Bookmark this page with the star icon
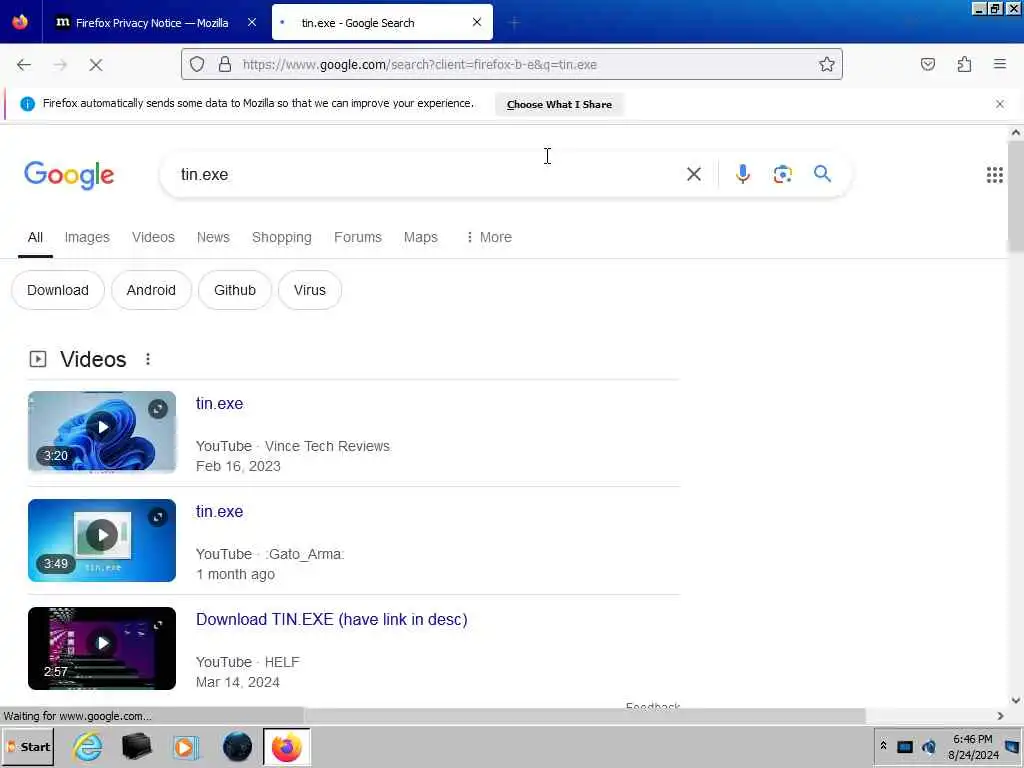The width and height of the screenshot is (1024, 768). (x=827, y=64)
